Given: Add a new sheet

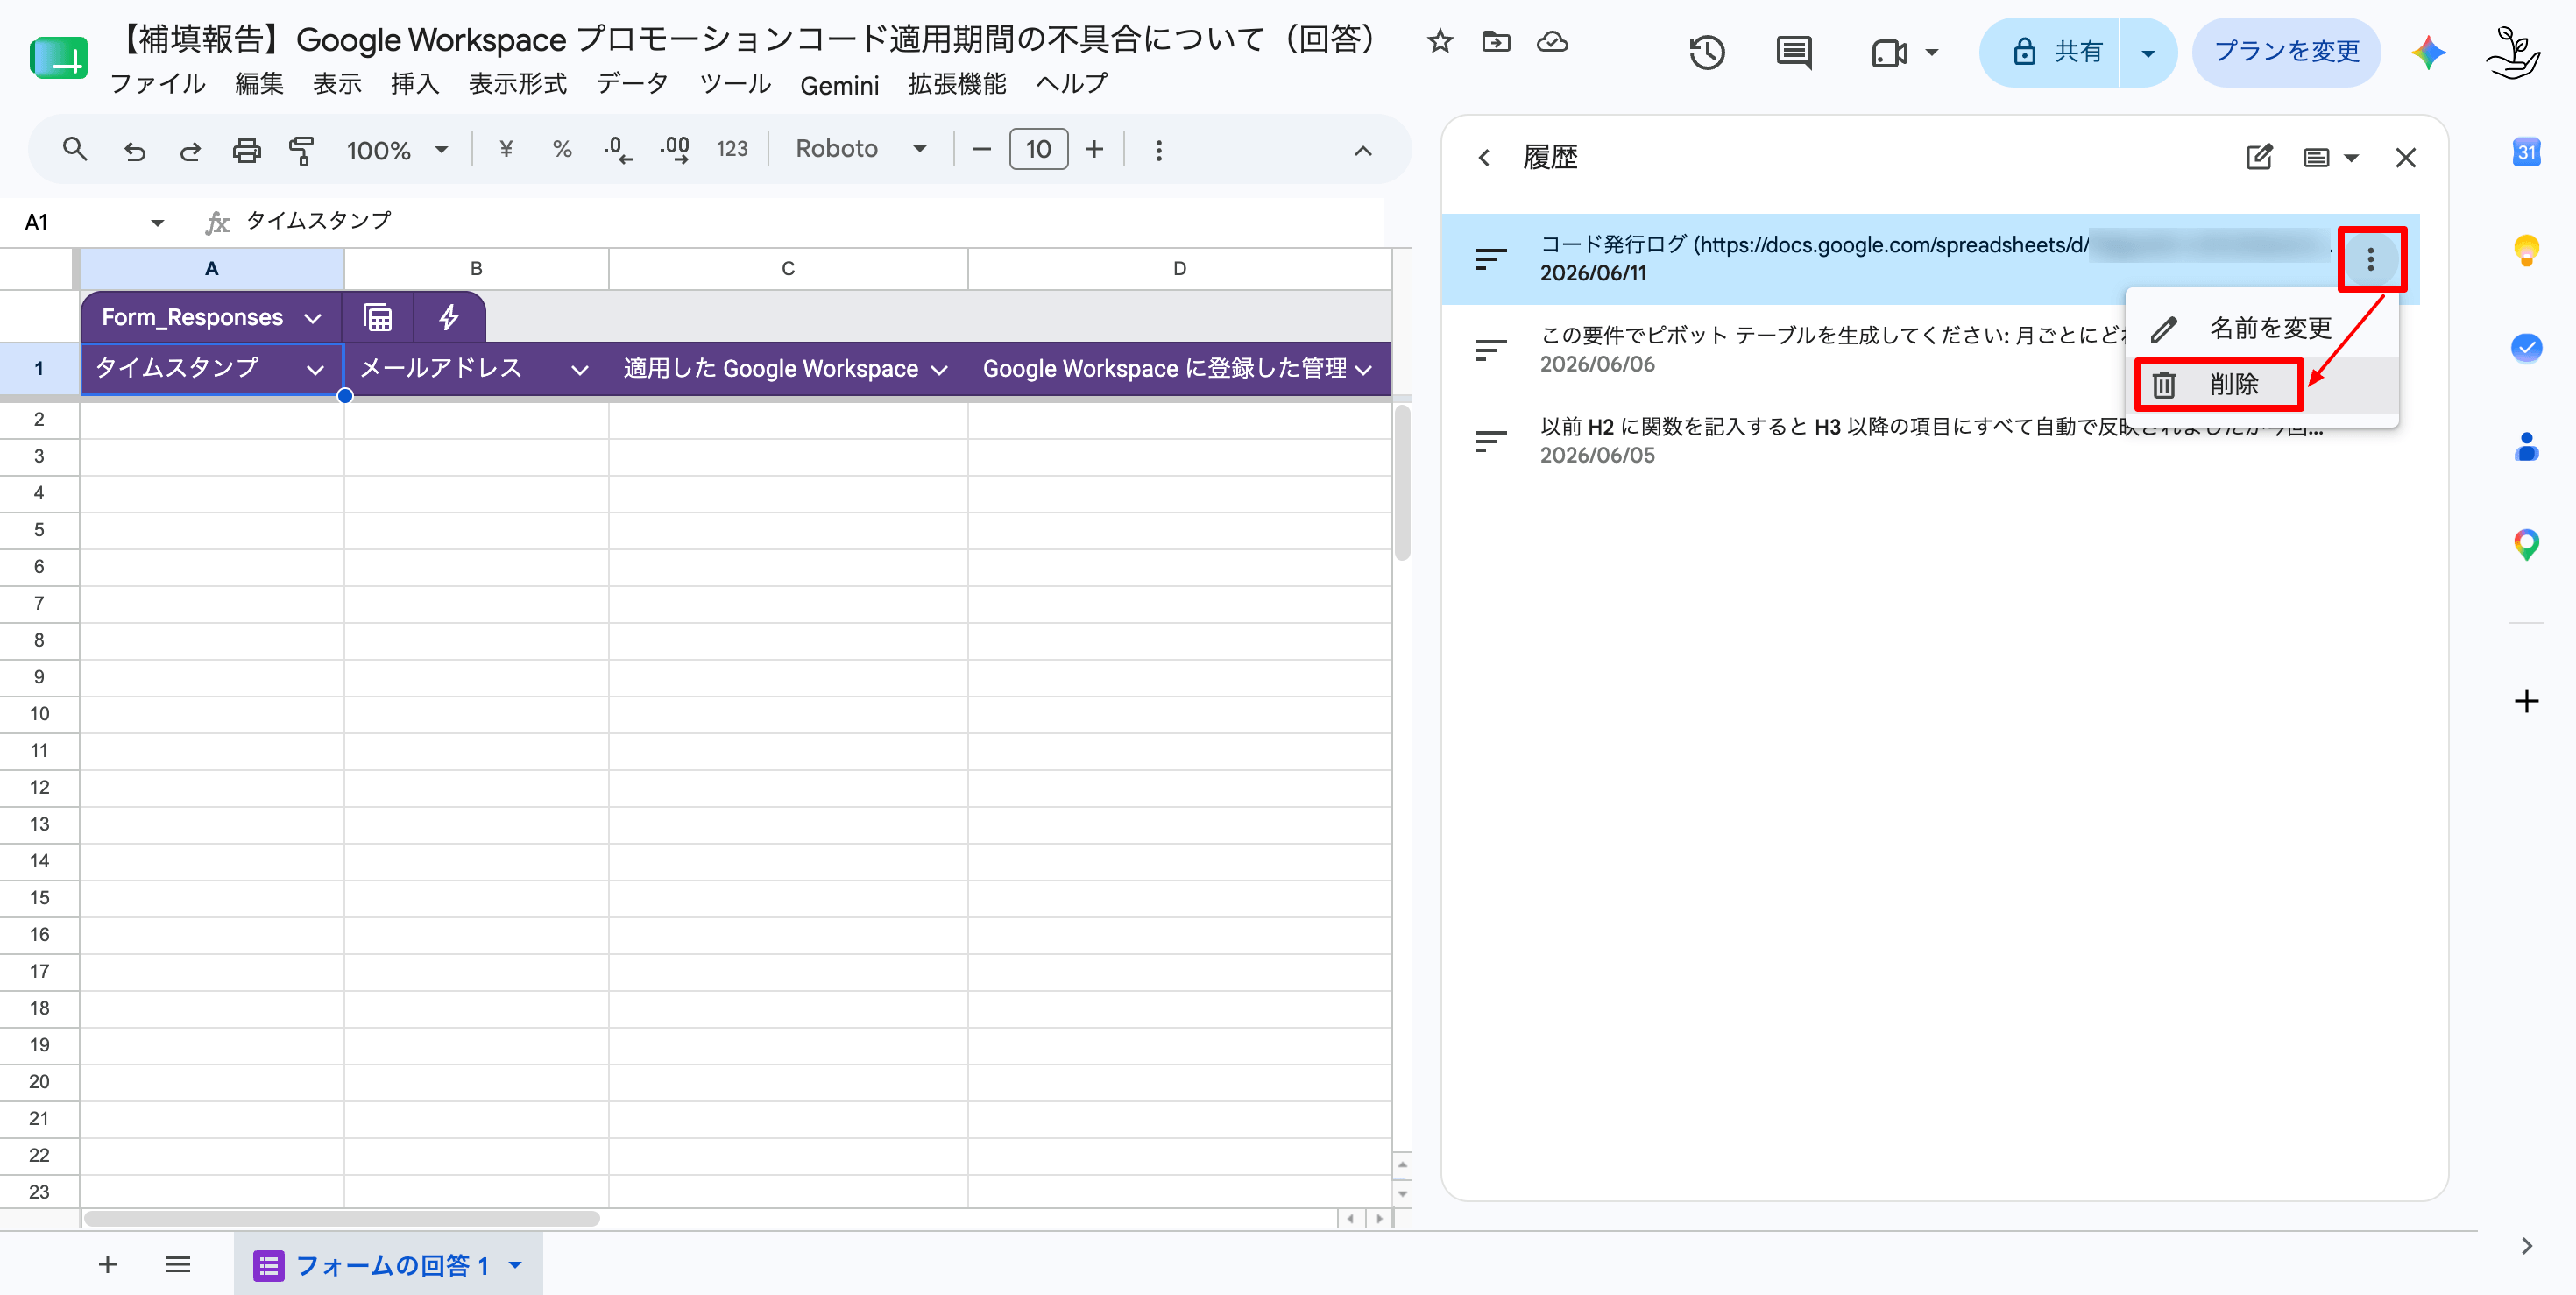Looking at the screenshot, I should click(107, 1265).
